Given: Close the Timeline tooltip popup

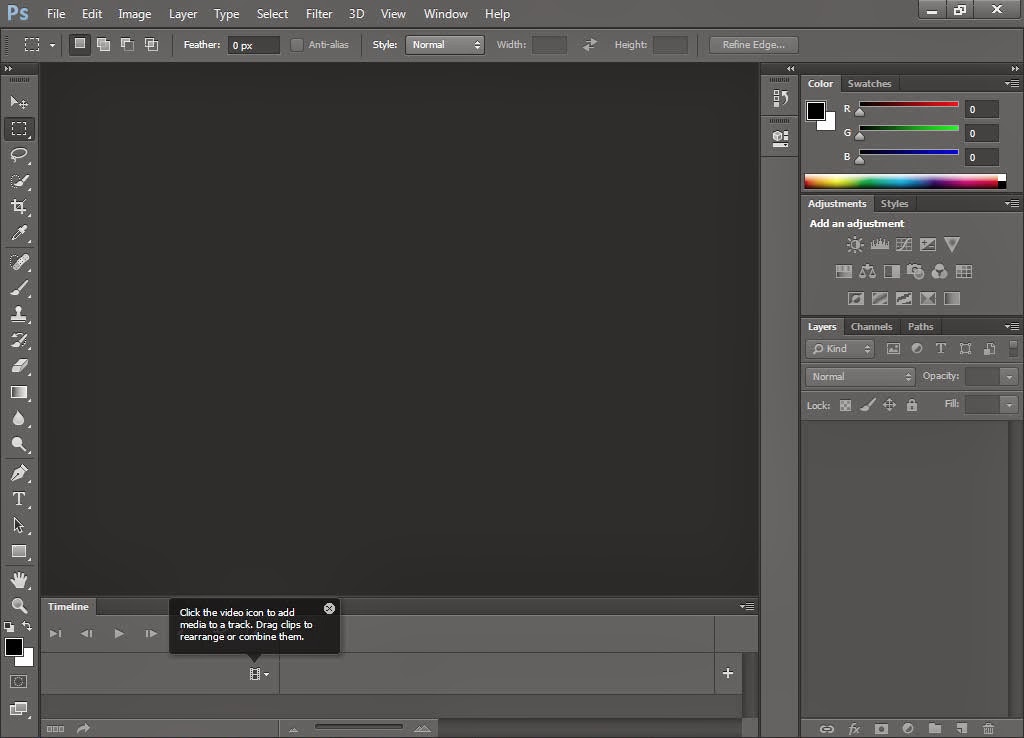Looking at the screenshot, I should click(329, 608).
